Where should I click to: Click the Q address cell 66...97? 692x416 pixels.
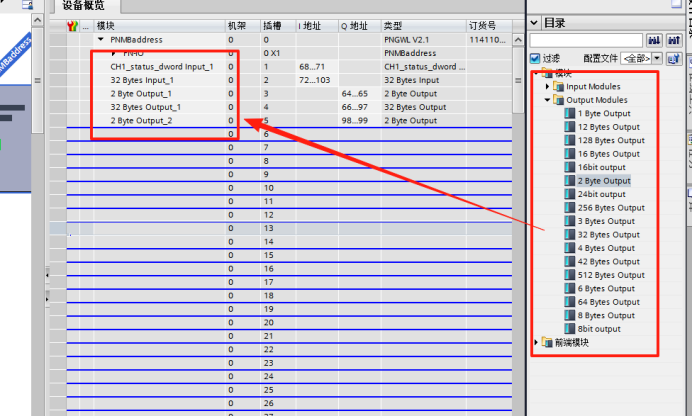point(360,107)
